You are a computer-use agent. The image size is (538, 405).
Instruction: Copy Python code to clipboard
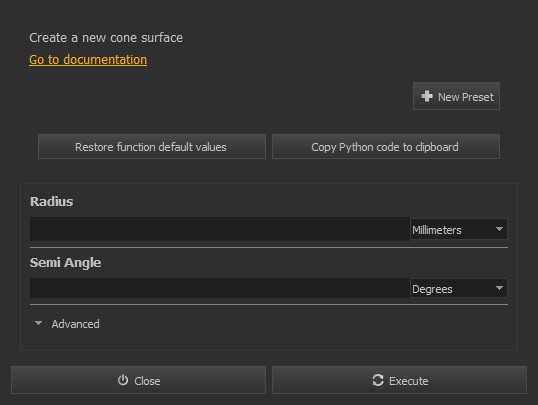pyautogui.click(x=386, y=147)
